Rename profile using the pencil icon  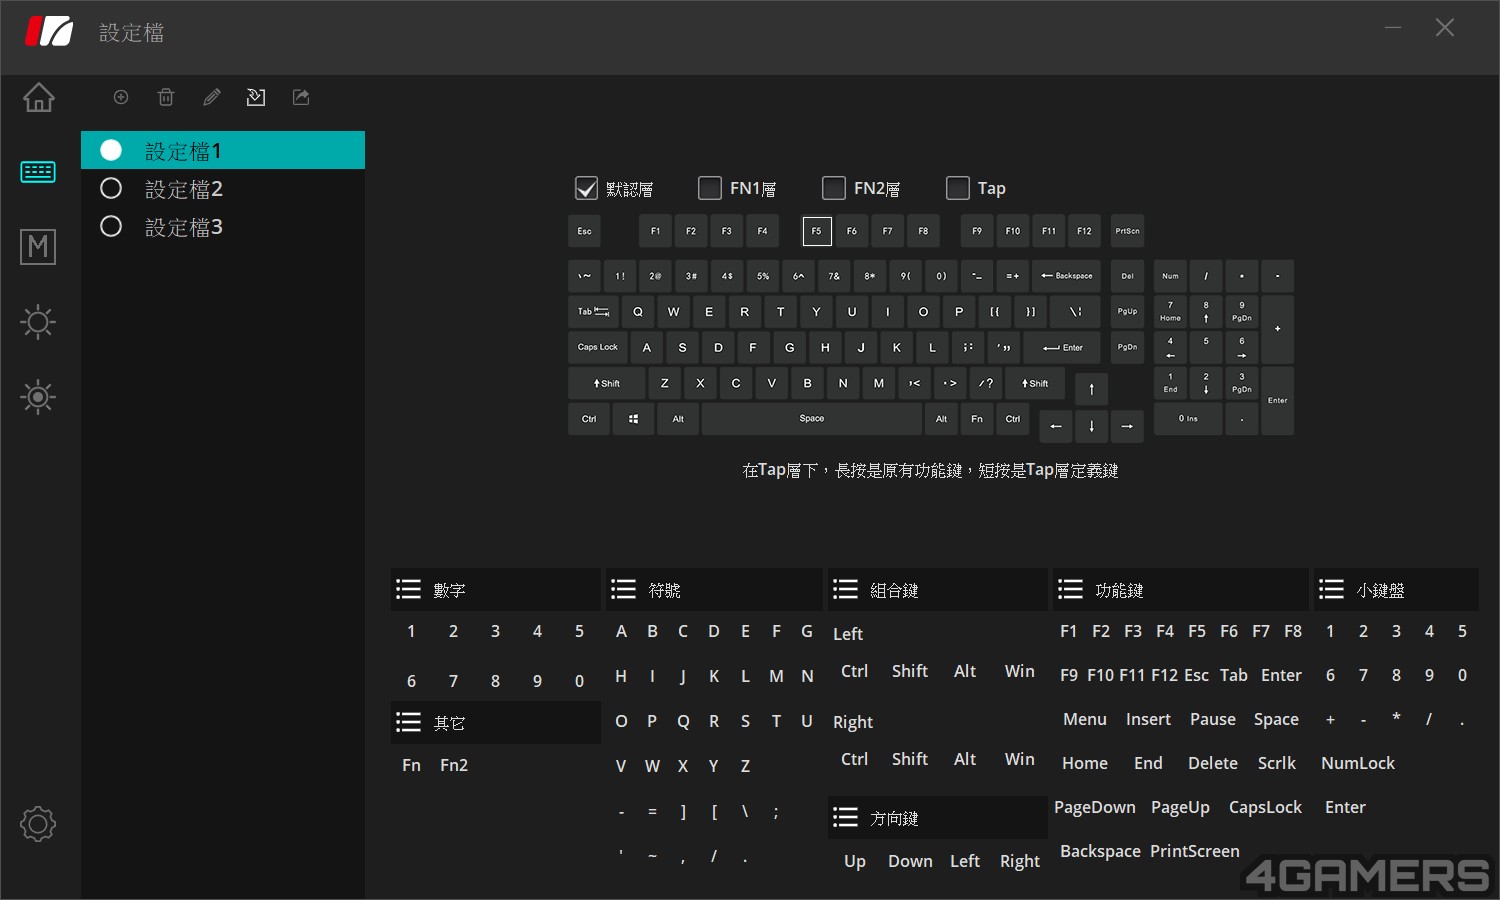(x=211, y=97)
